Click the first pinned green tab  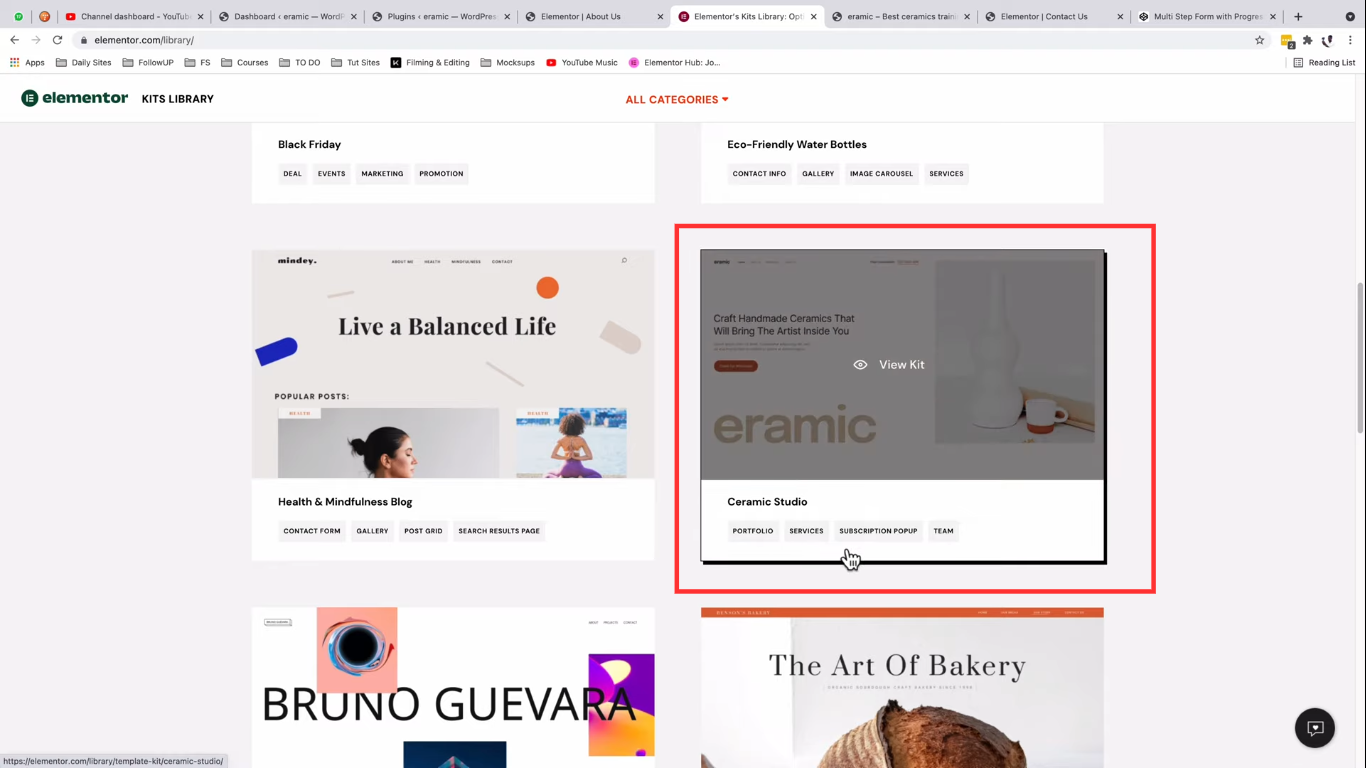click(x=18, y=16)
